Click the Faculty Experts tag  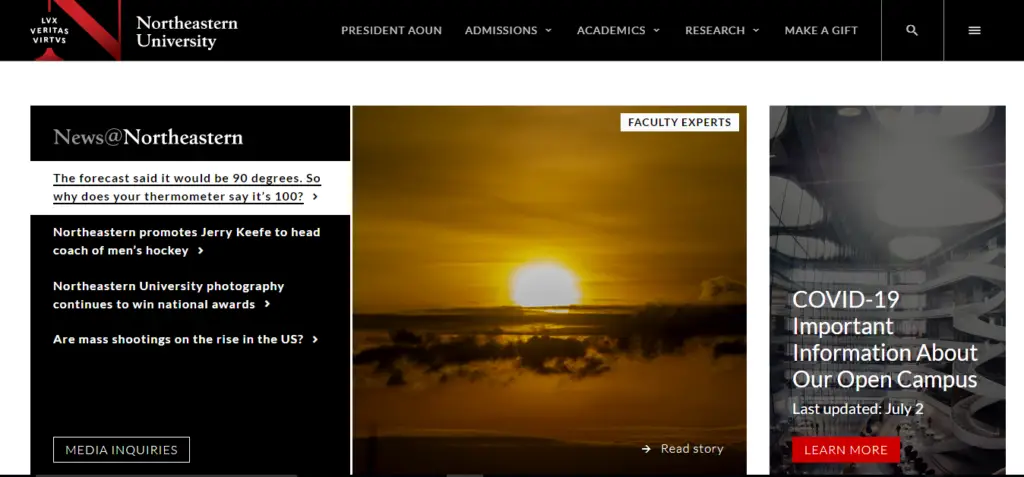[x=679, y=122]
